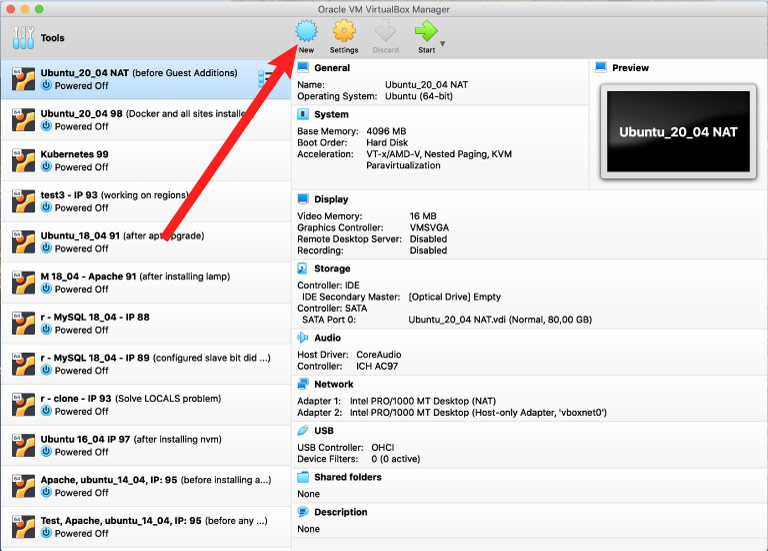Click the USB Controller OHCI value

(x=383, y=448)
